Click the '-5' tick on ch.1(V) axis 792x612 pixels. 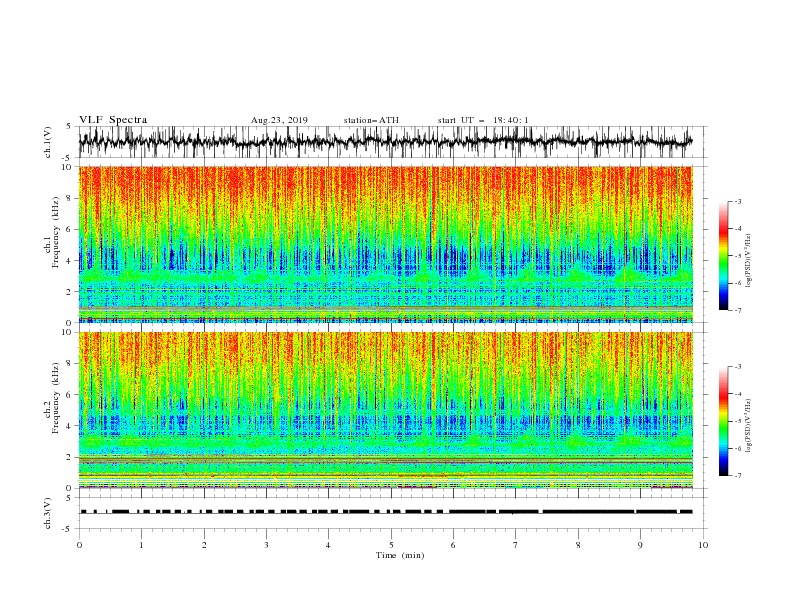pos(67,158)
